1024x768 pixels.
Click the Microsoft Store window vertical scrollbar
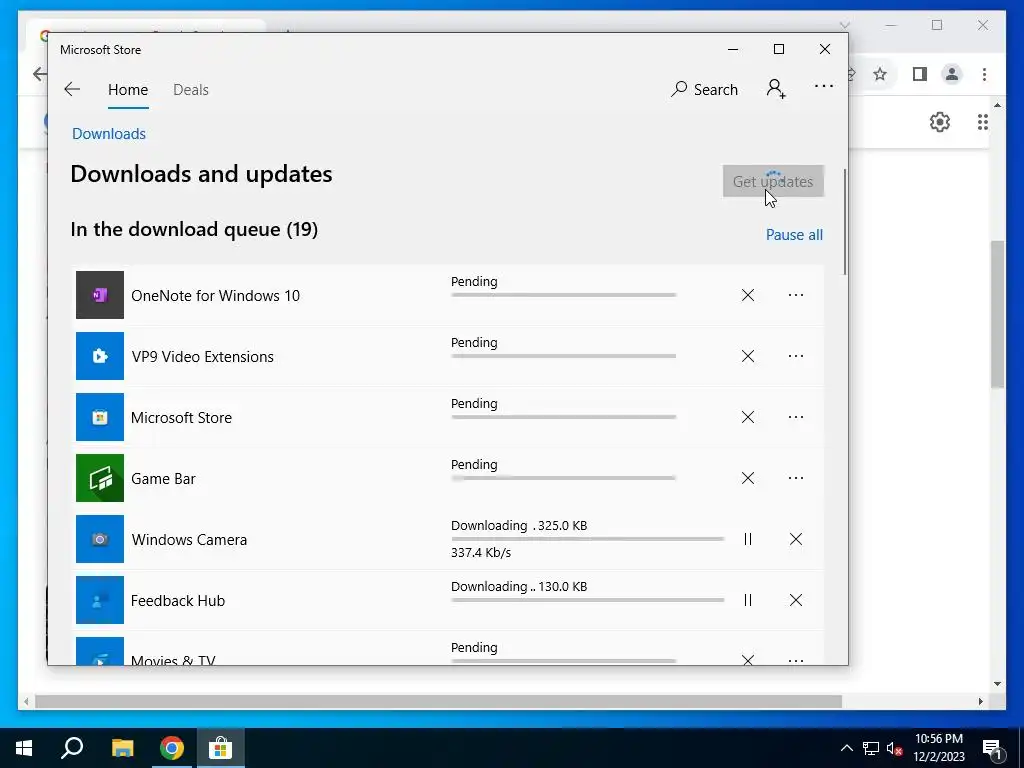point(845,222)
